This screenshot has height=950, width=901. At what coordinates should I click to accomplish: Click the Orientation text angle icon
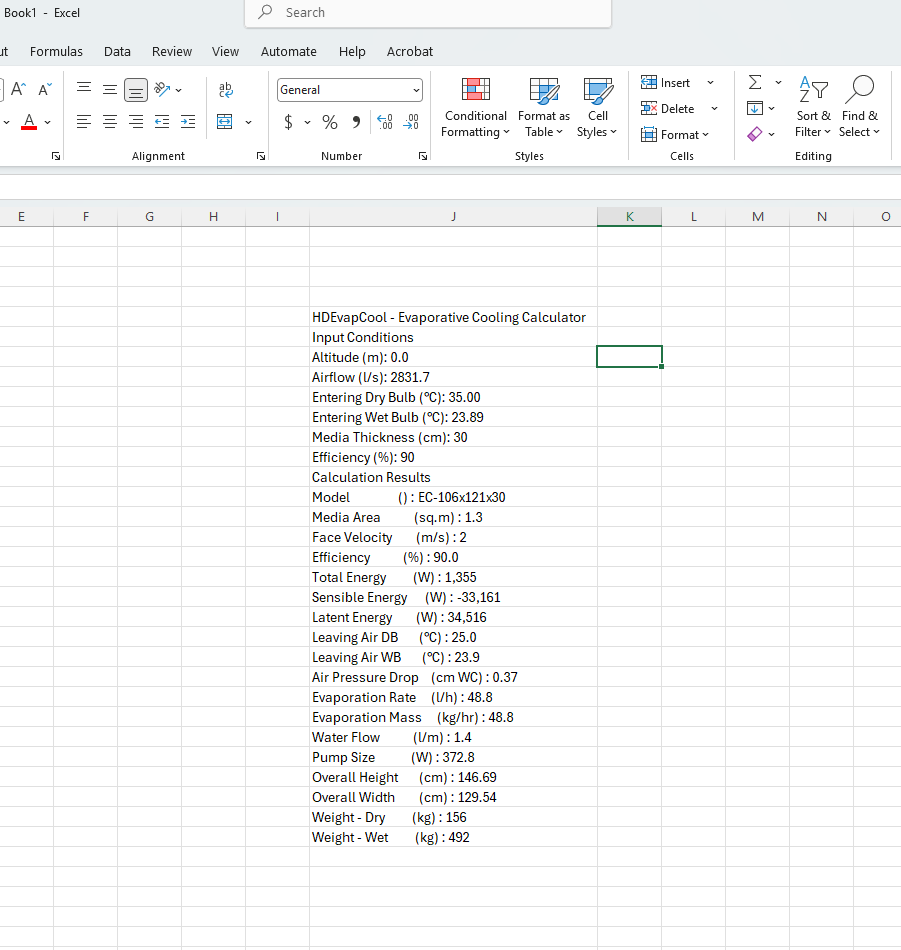tap(162, 90)
